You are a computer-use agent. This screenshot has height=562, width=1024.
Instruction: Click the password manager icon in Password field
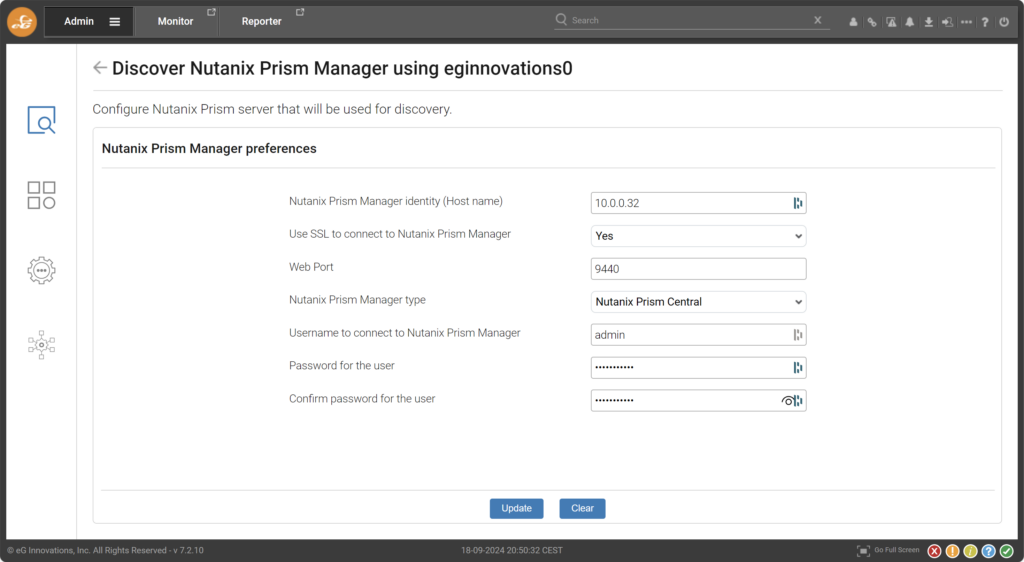coord(797,367)
